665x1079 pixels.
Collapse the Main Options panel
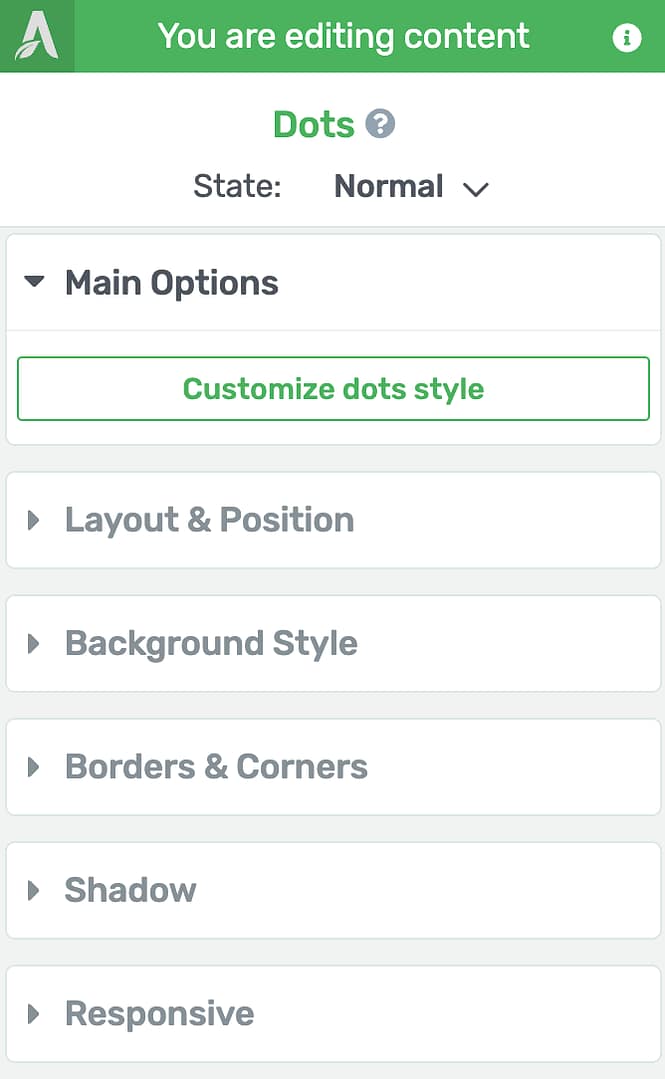171,282
